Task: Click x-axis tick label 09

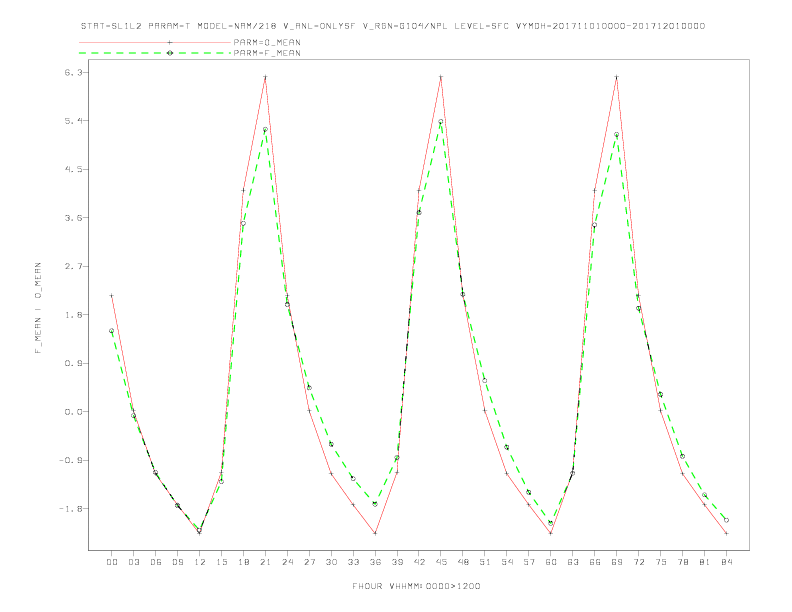Action: (177, 562)
